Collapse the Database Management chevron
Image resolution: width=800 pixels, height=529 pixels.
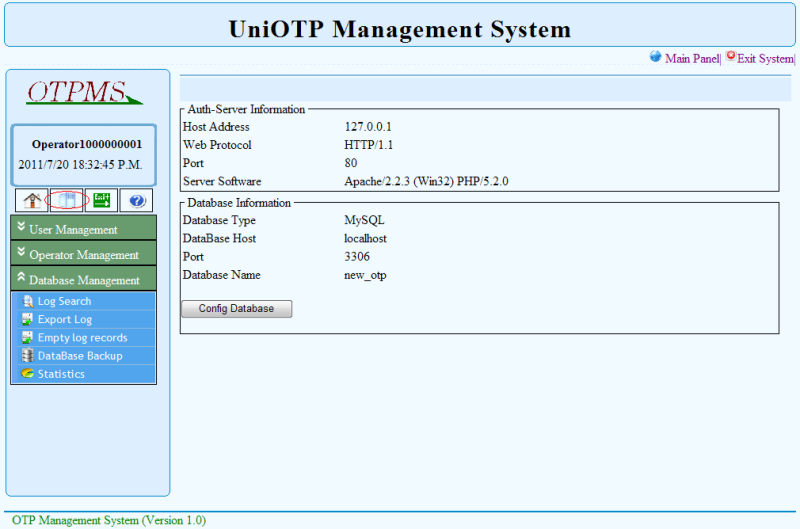pos(21,276)
